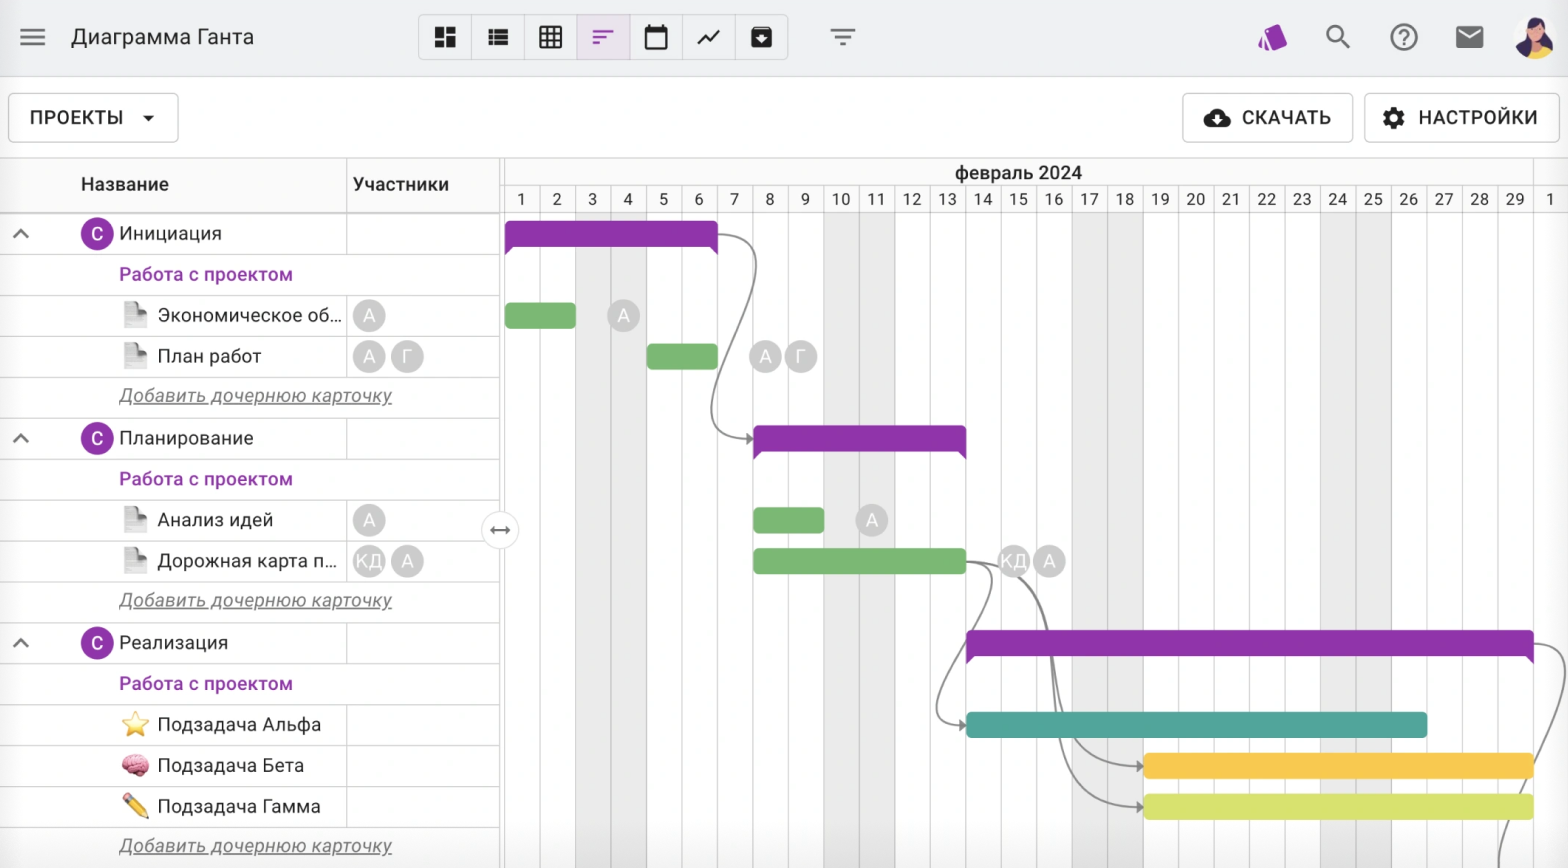
Task: Open Работа с проектом link under Планирование
Action: point(206,479)
